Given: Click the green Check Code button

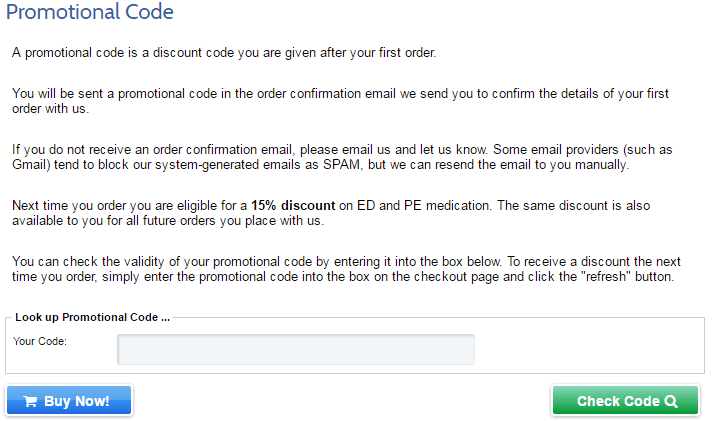Looking at the screenshot, I should click(625, 400).
